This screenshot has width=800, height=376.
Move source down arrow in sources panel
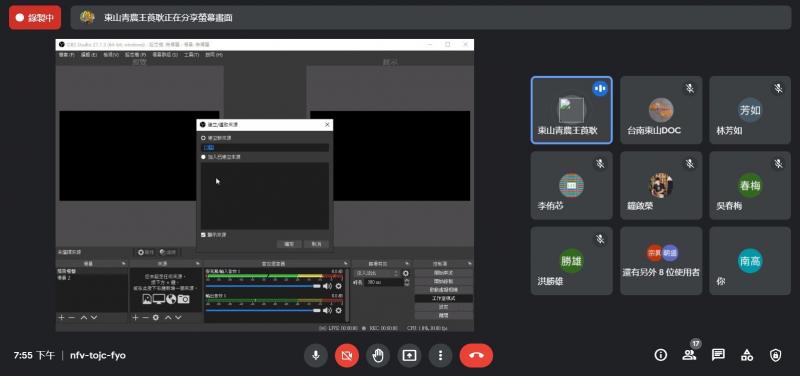178,317
